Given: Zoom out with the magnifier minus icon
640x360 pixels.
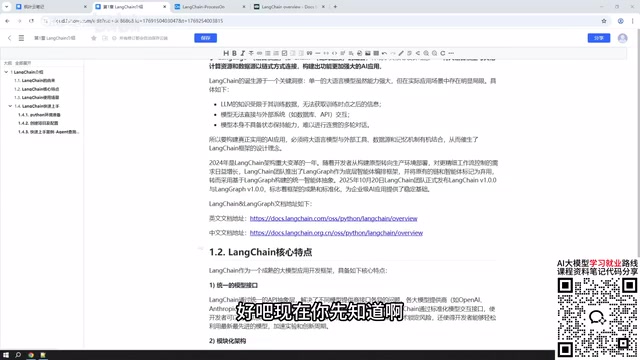Looking at the screenshot, I should [x=434, y=53].
